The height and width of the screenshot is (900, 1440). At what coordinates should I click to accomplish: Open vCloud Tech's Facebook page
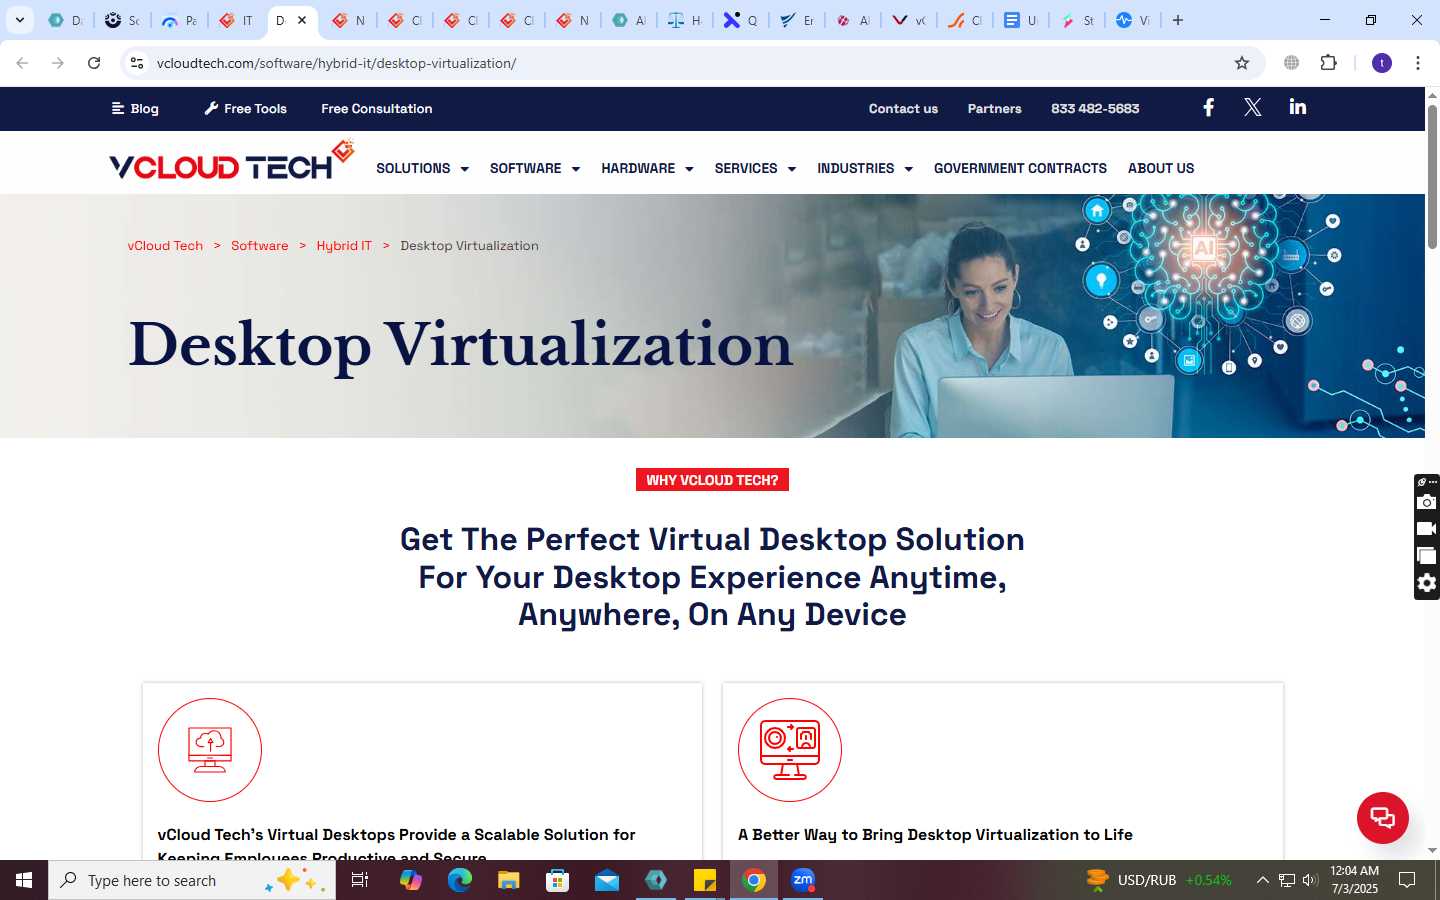coord(1208,107)
